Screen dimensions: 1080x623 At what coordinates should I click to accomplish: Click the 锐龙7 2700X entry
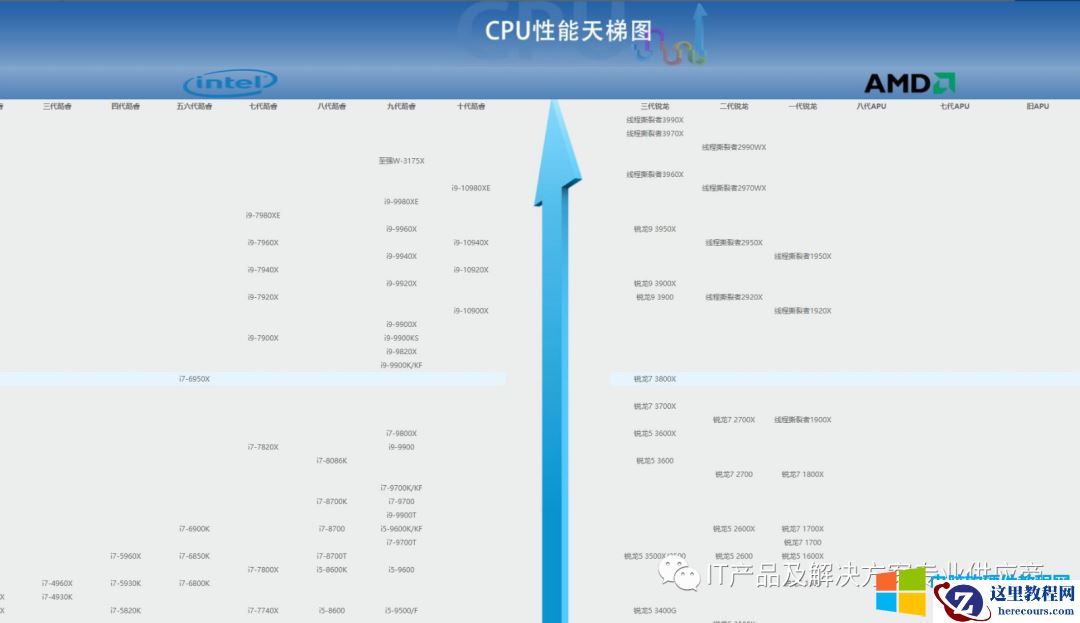click(x=734, y=420)
